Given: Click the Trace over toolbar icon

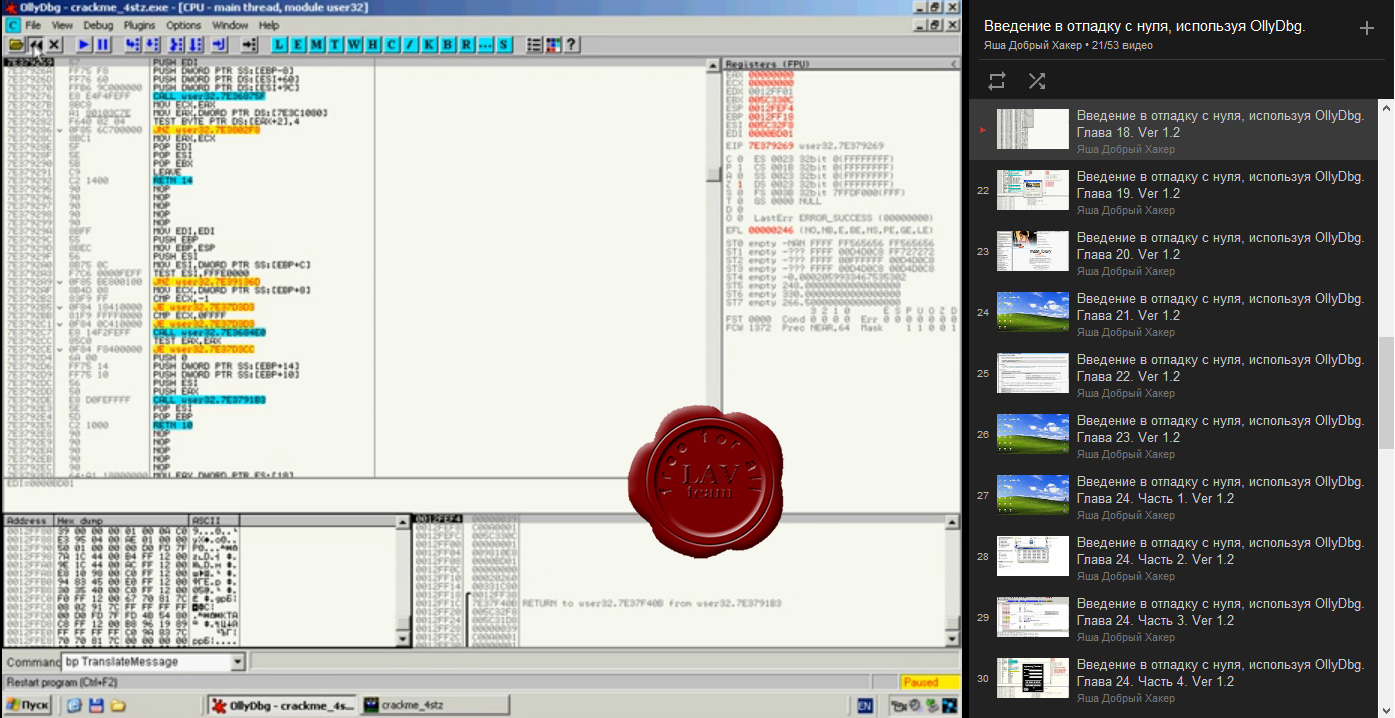Looking at the screenshot, I should pyautogui.click(x=195, y=44).
